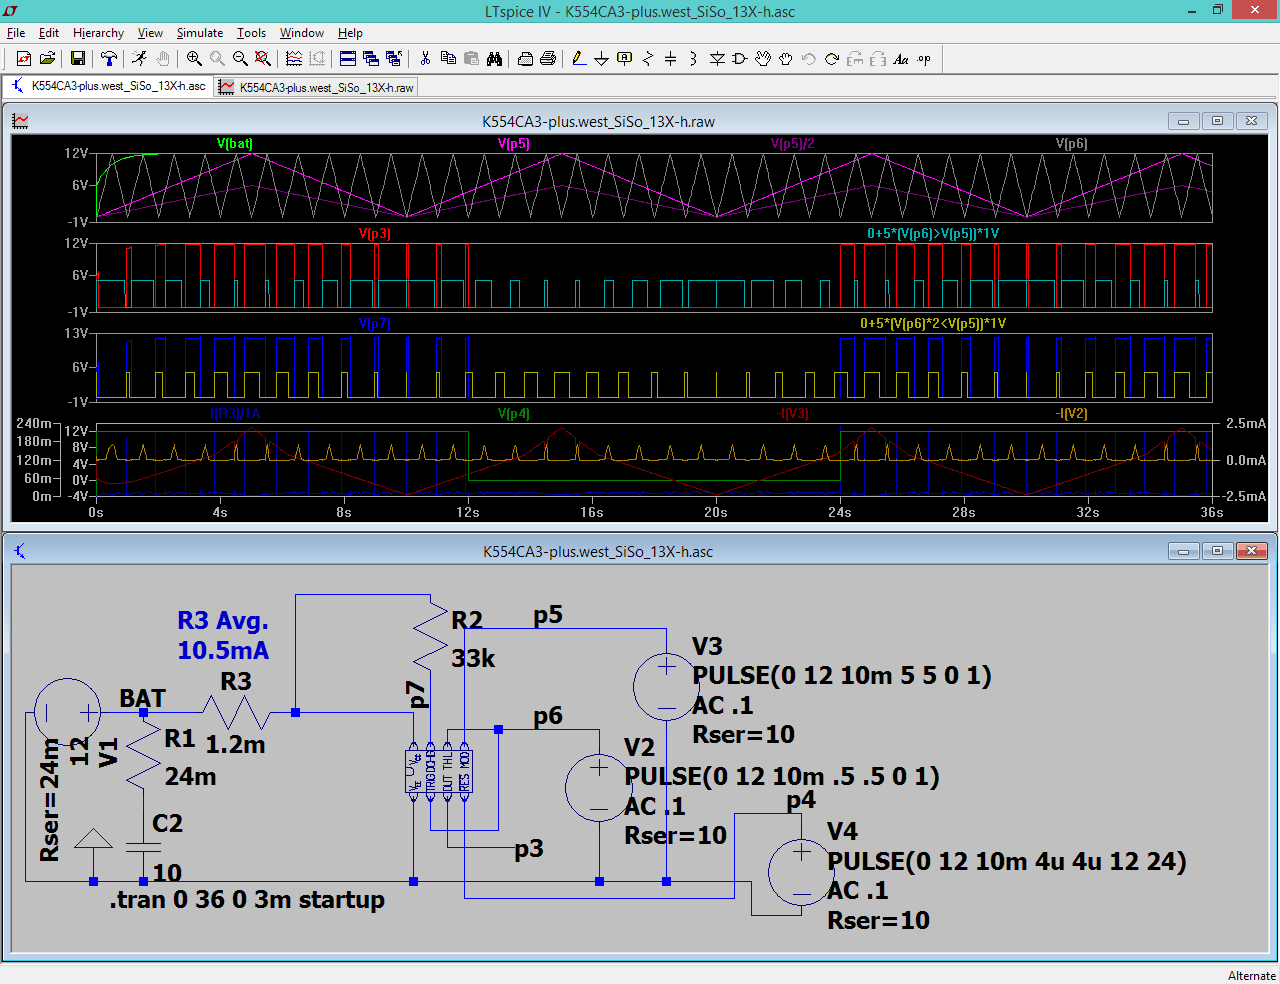Select the Ground symbol tool
This screenshot has width=1280, height=984.
click(x=602, y=59)
